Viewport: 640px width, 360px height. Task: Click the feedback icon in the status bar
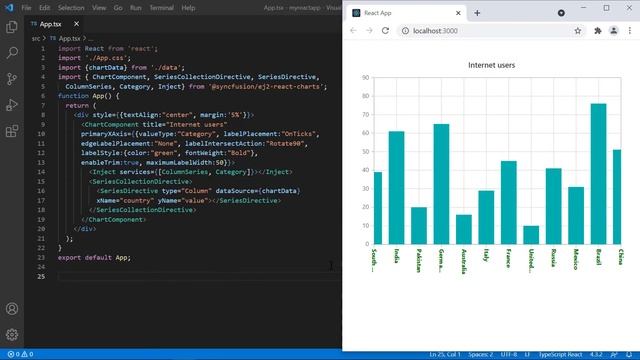614,354
